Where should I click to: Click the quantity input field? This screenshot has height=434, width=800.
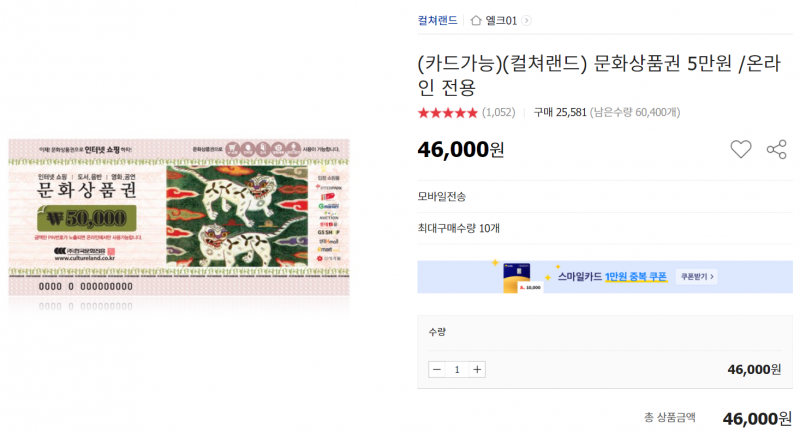[457, 369]
